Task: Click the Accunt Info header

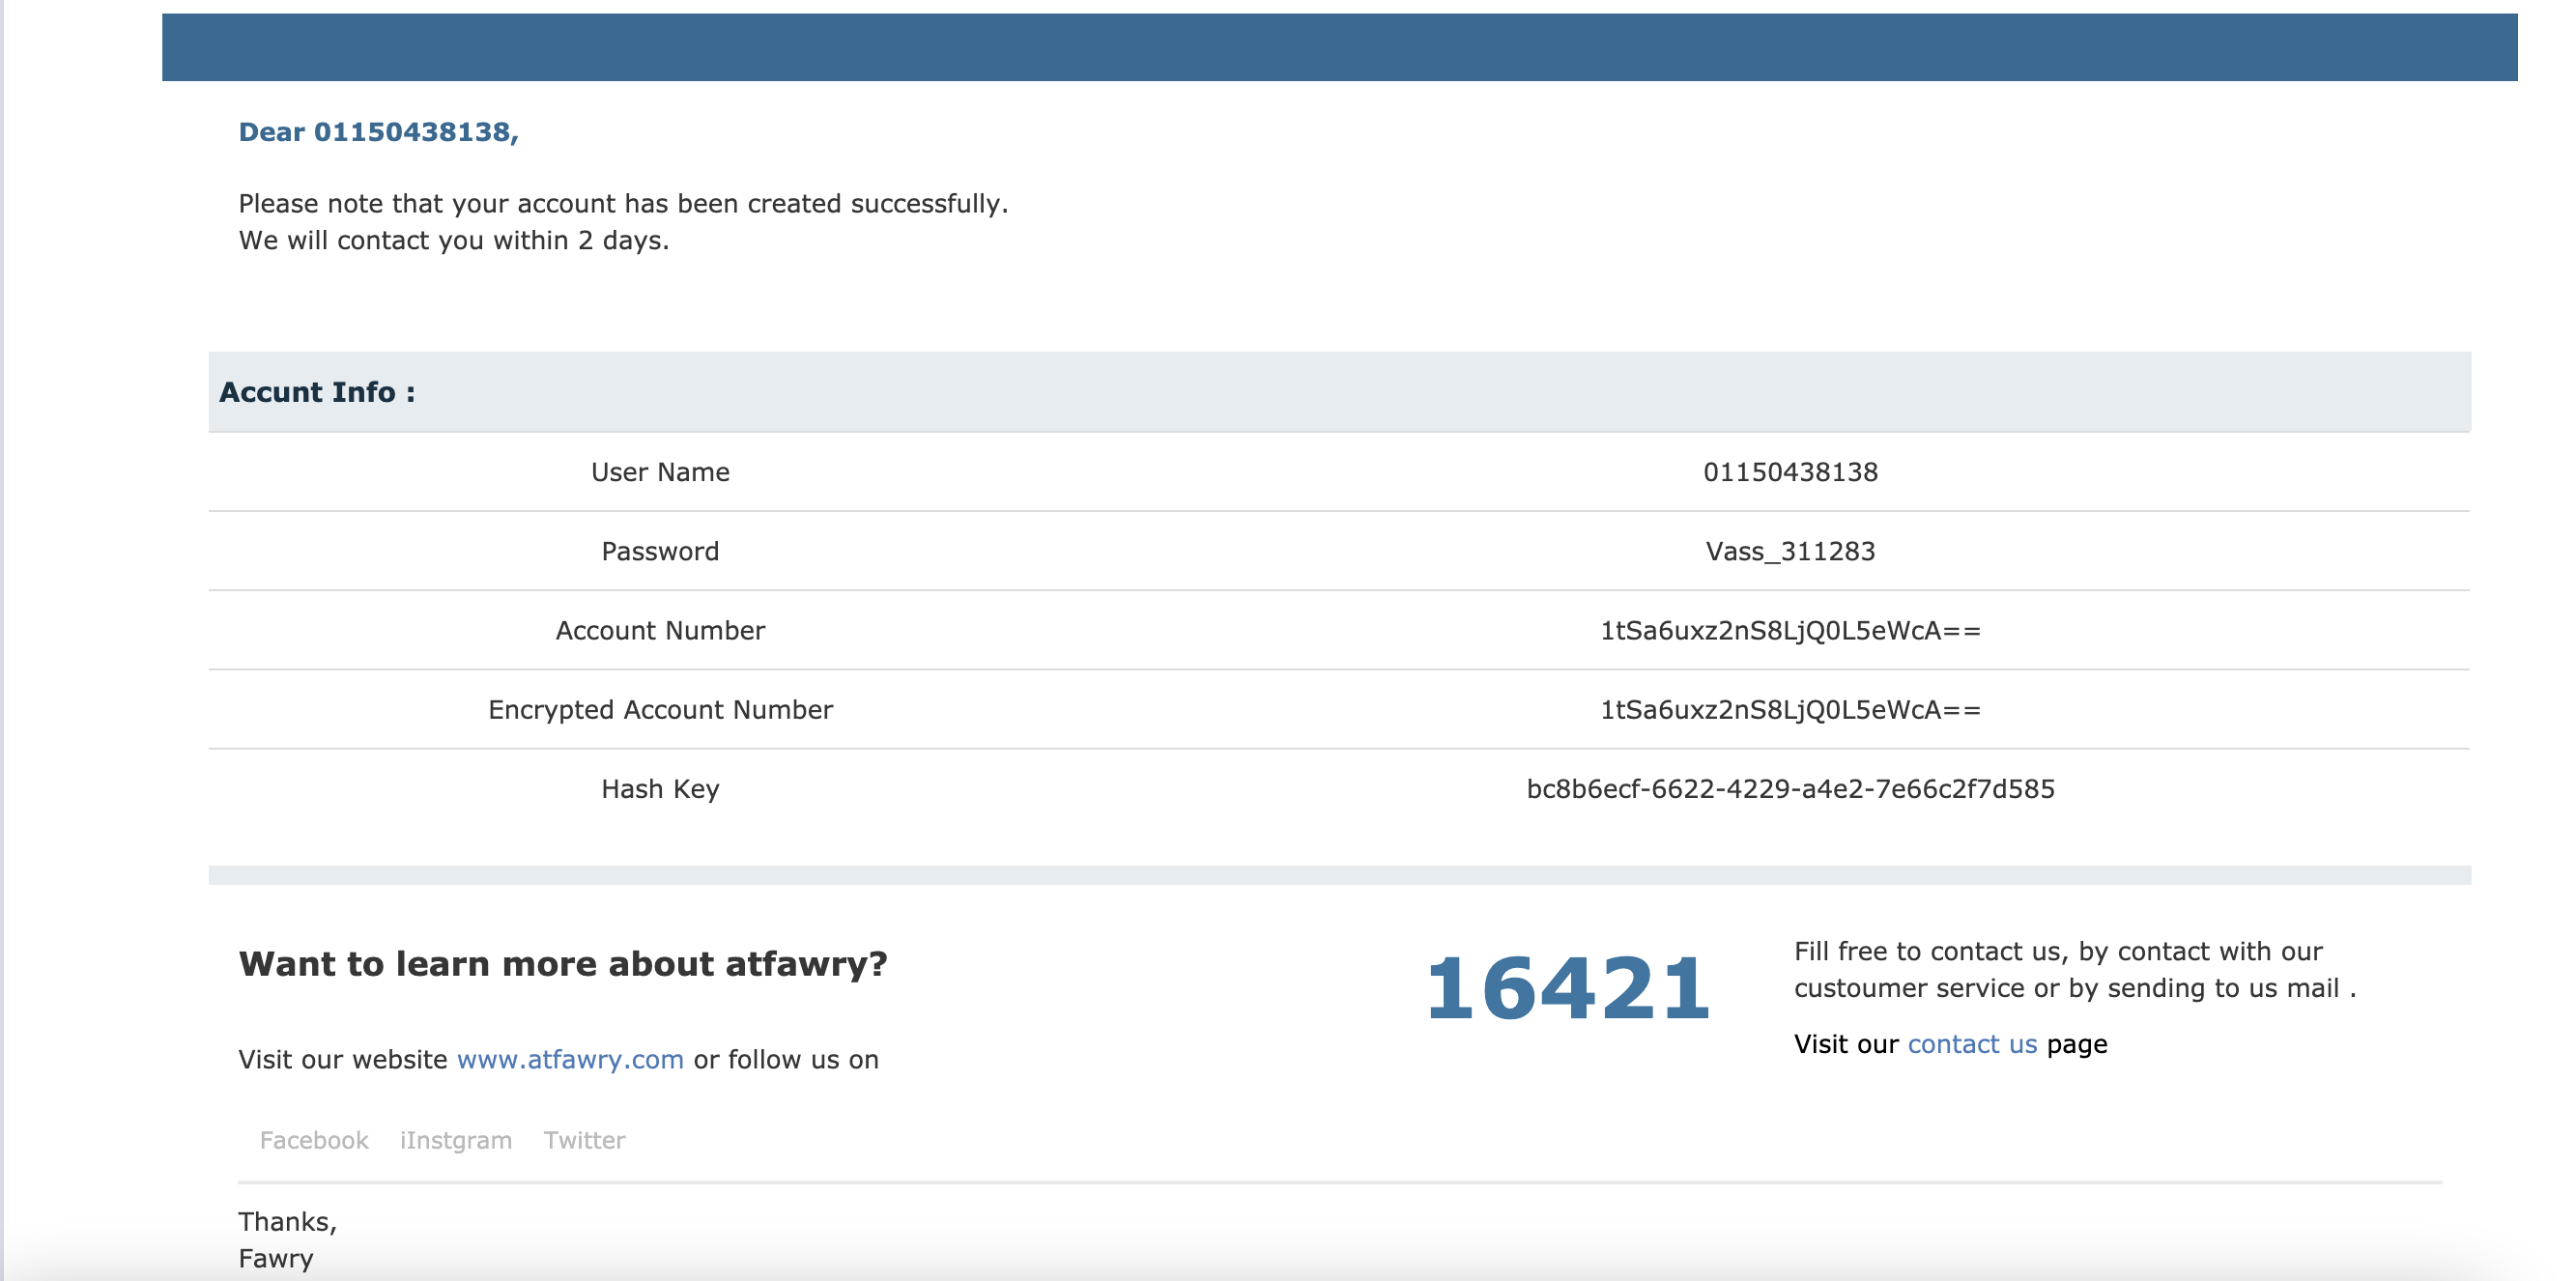Action: (317, 392)
